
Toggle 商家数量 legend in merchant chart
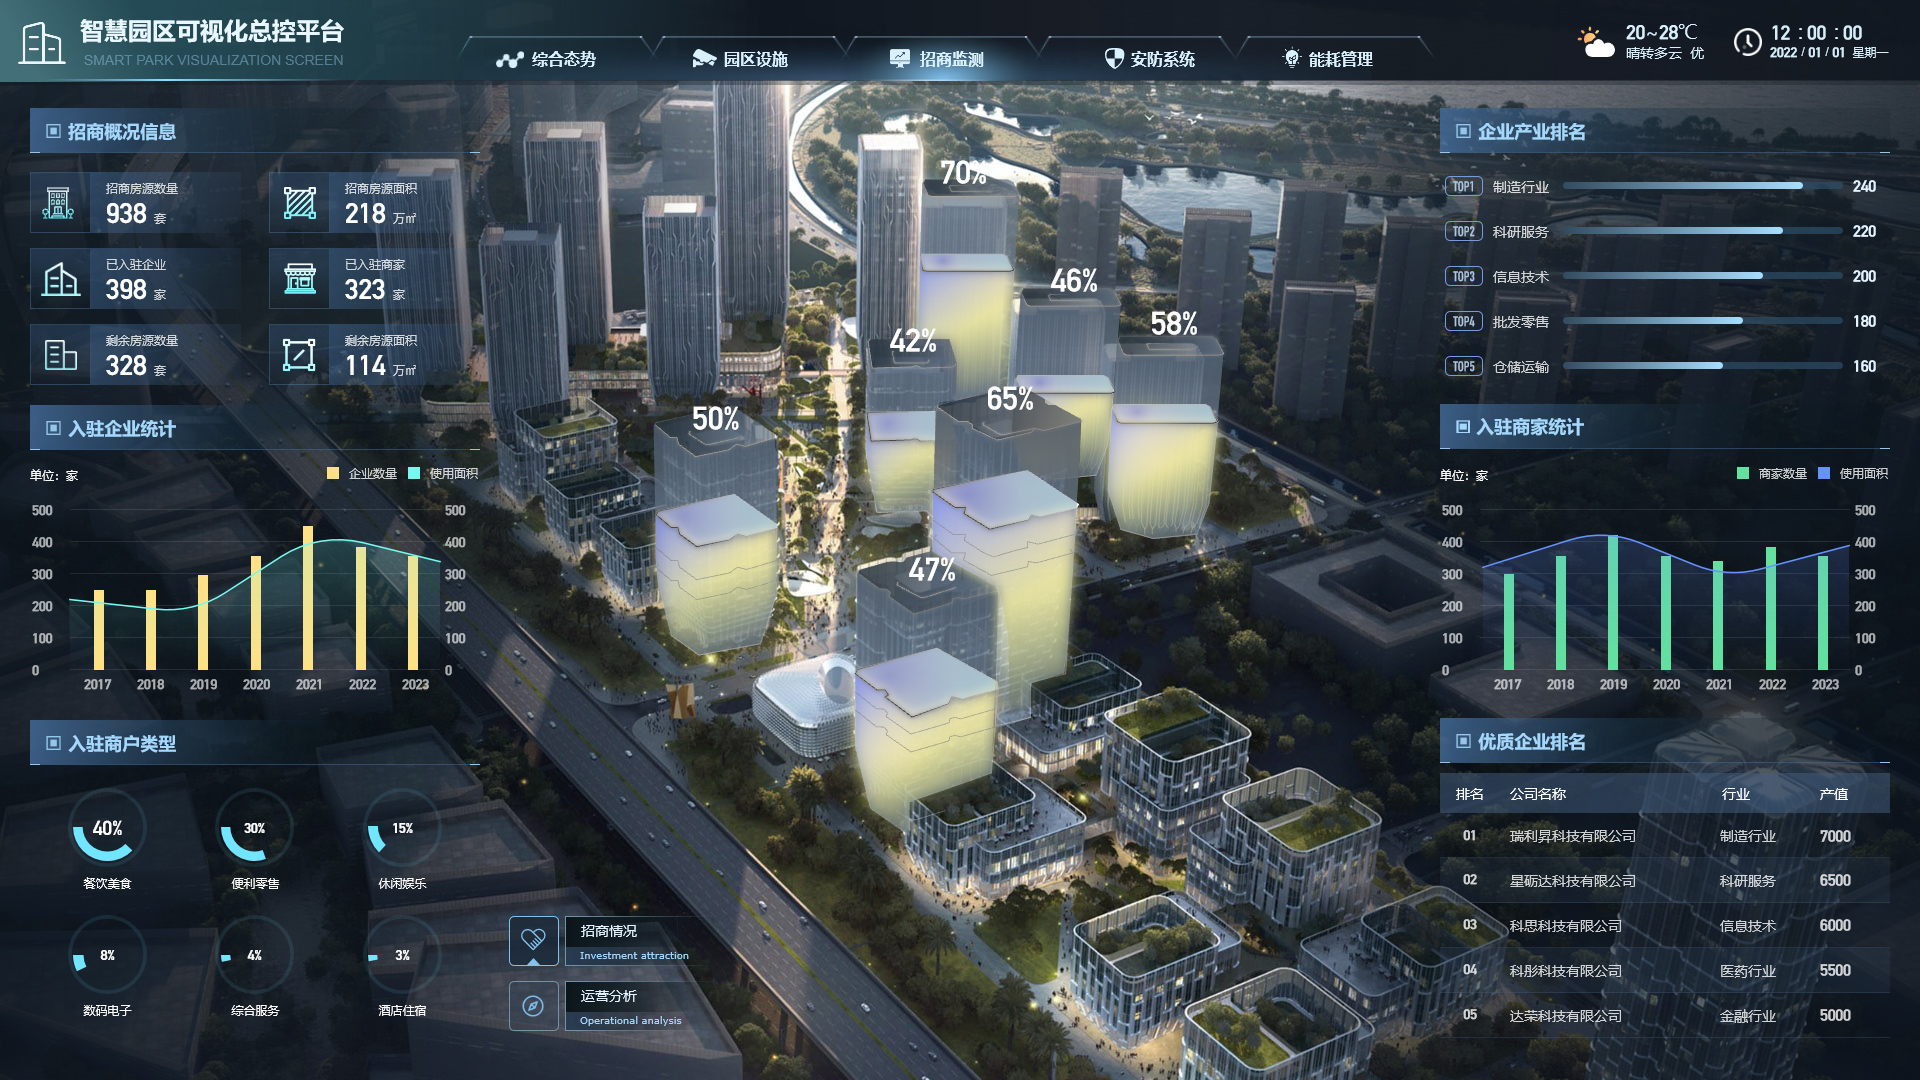1772,474
